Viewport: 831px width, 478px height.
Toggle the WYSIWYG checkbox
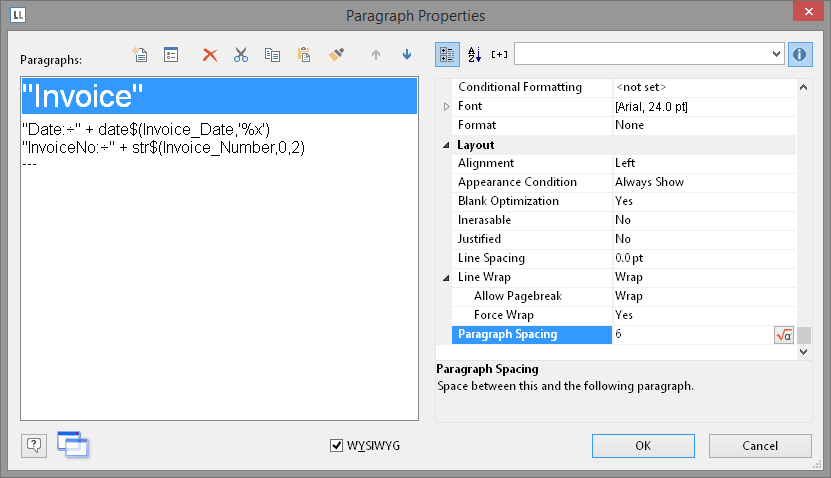(336, 445)
